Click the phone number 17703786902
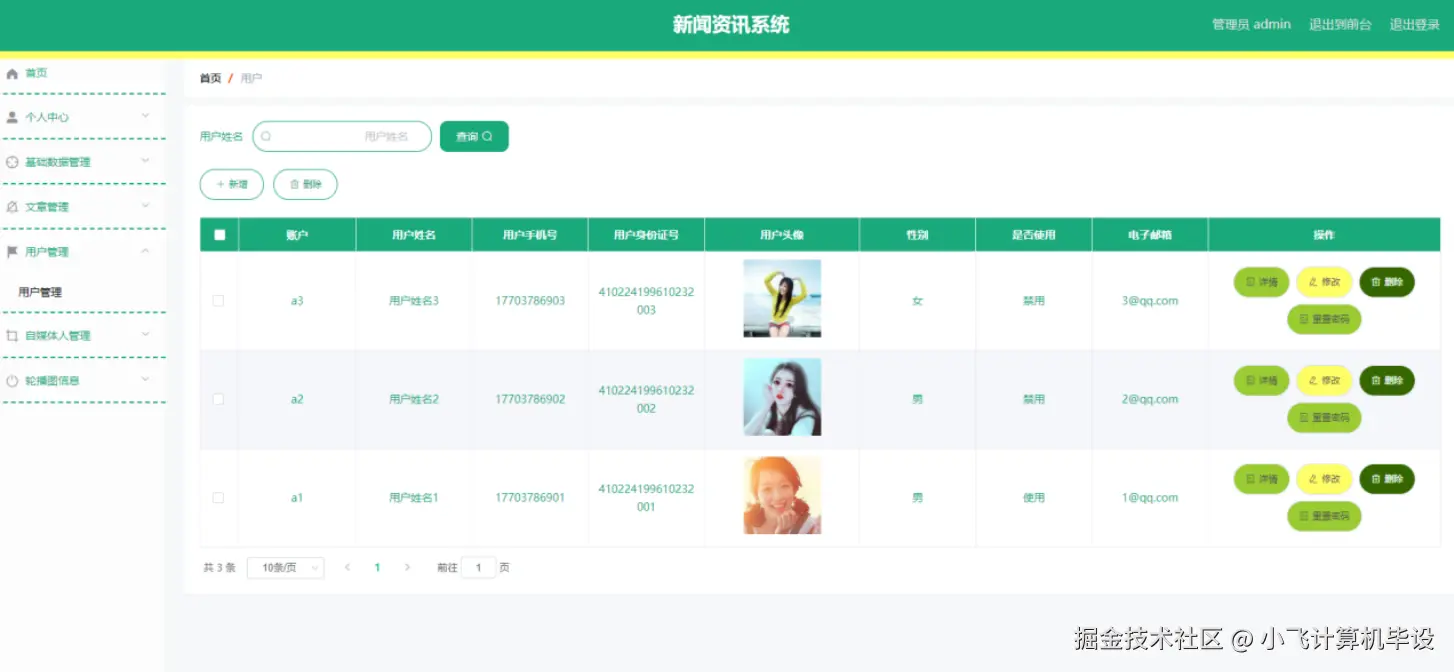1454x672 pixels. coord(530,399)
